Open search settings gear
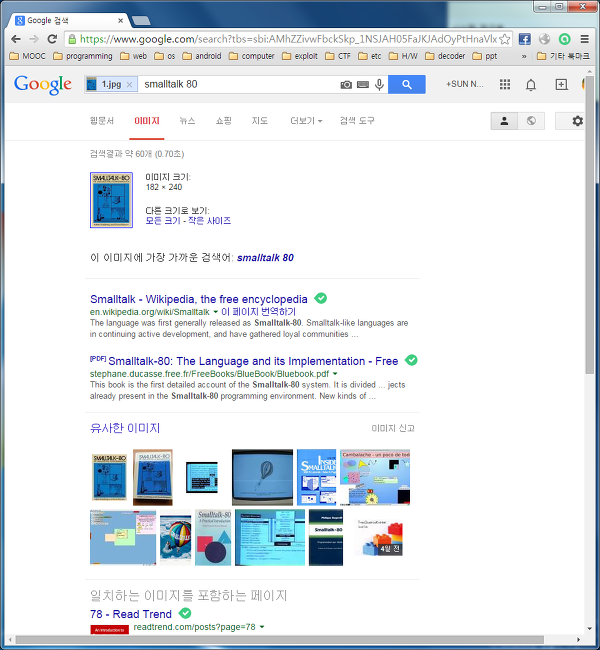 577,121
